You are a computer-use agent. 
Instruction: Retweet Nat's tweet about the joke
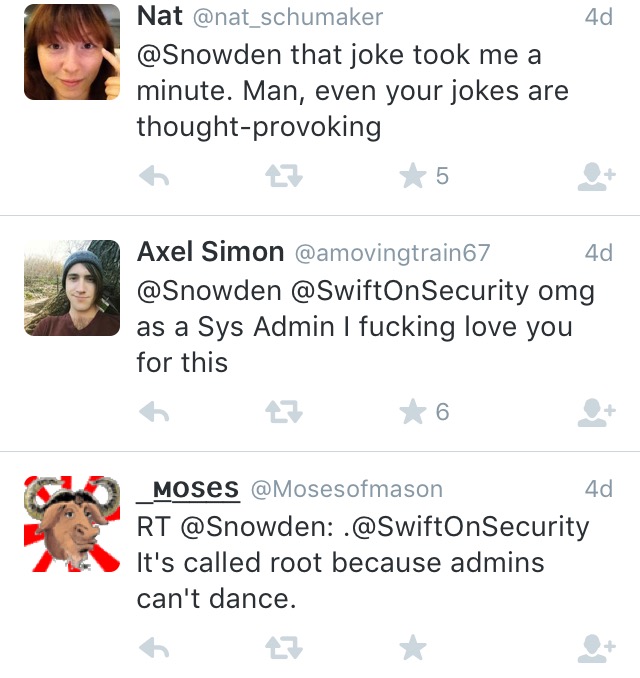[283, 177]
